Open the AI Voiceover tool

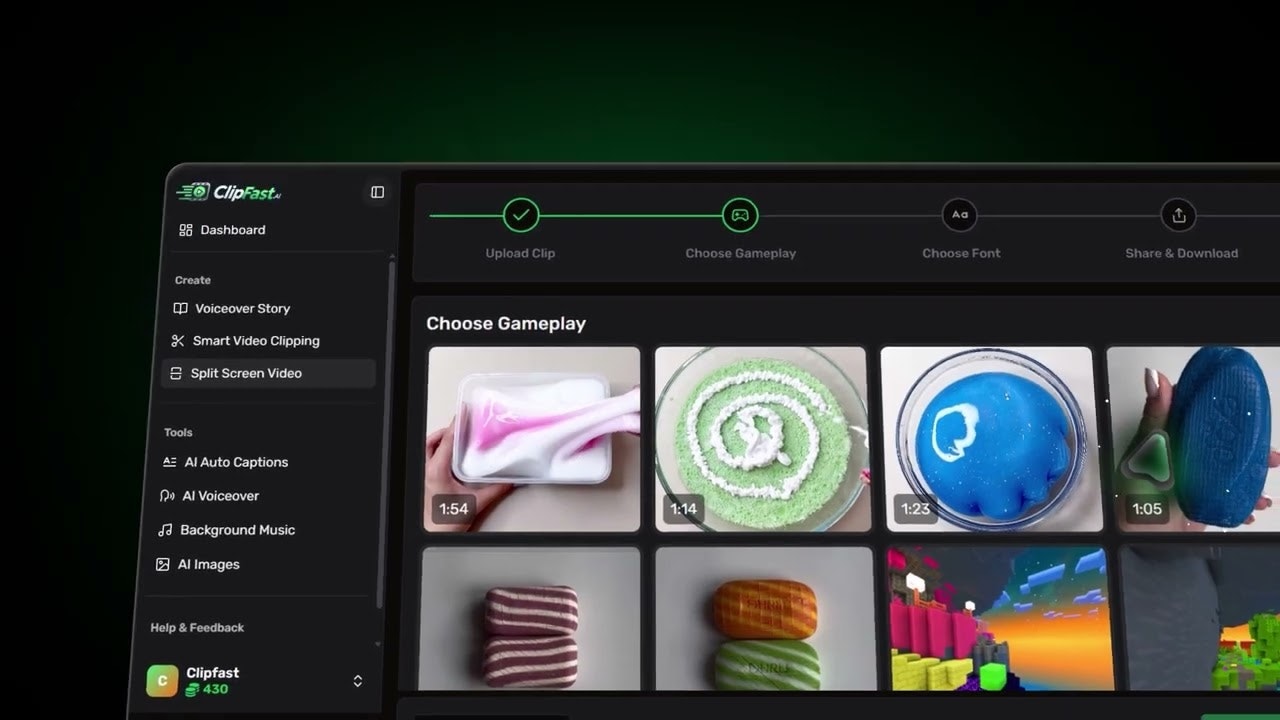click(219, 496)
